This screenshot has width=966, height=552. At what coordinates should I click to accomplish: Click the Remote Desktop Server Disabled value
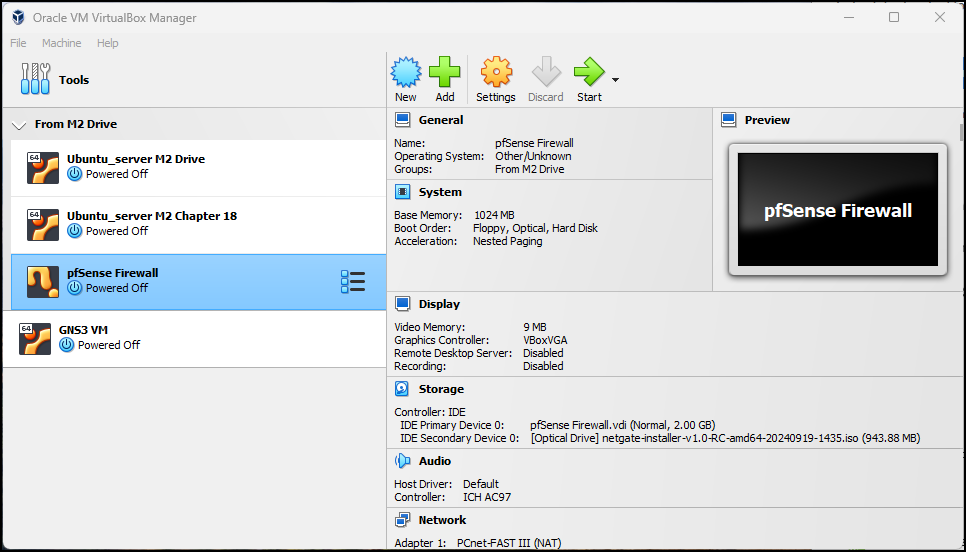coord(543,353)
